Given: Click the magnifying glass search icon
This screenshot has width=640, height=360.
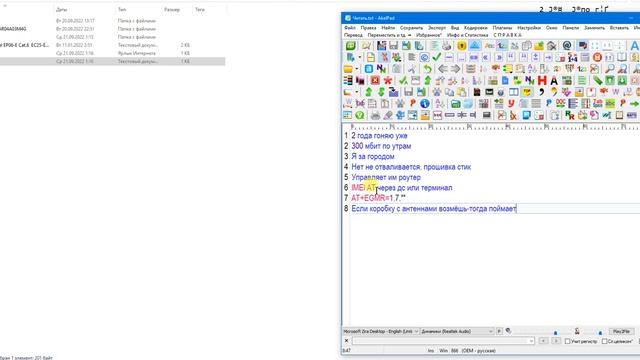Looking at the screenshot, I should point(610,69).
